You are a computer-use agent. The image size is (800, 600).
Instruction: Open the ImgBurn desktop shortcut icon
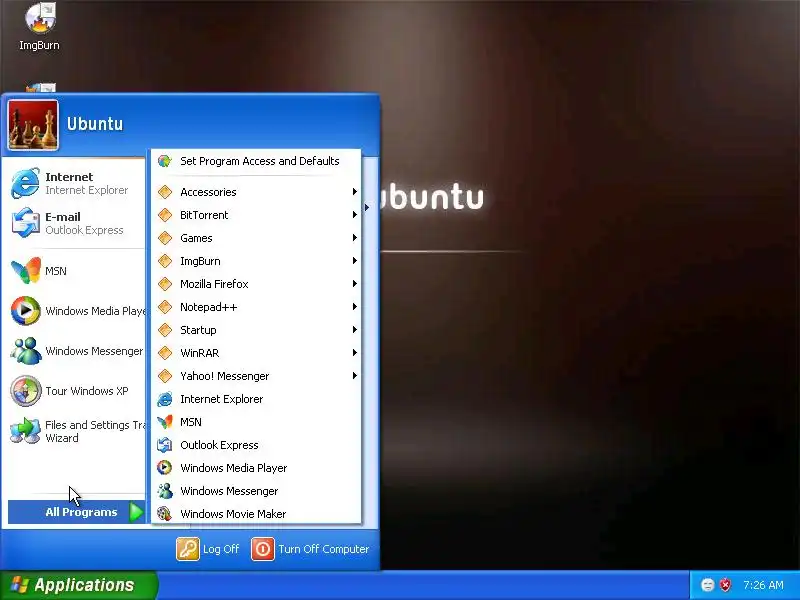coord(40,19)
